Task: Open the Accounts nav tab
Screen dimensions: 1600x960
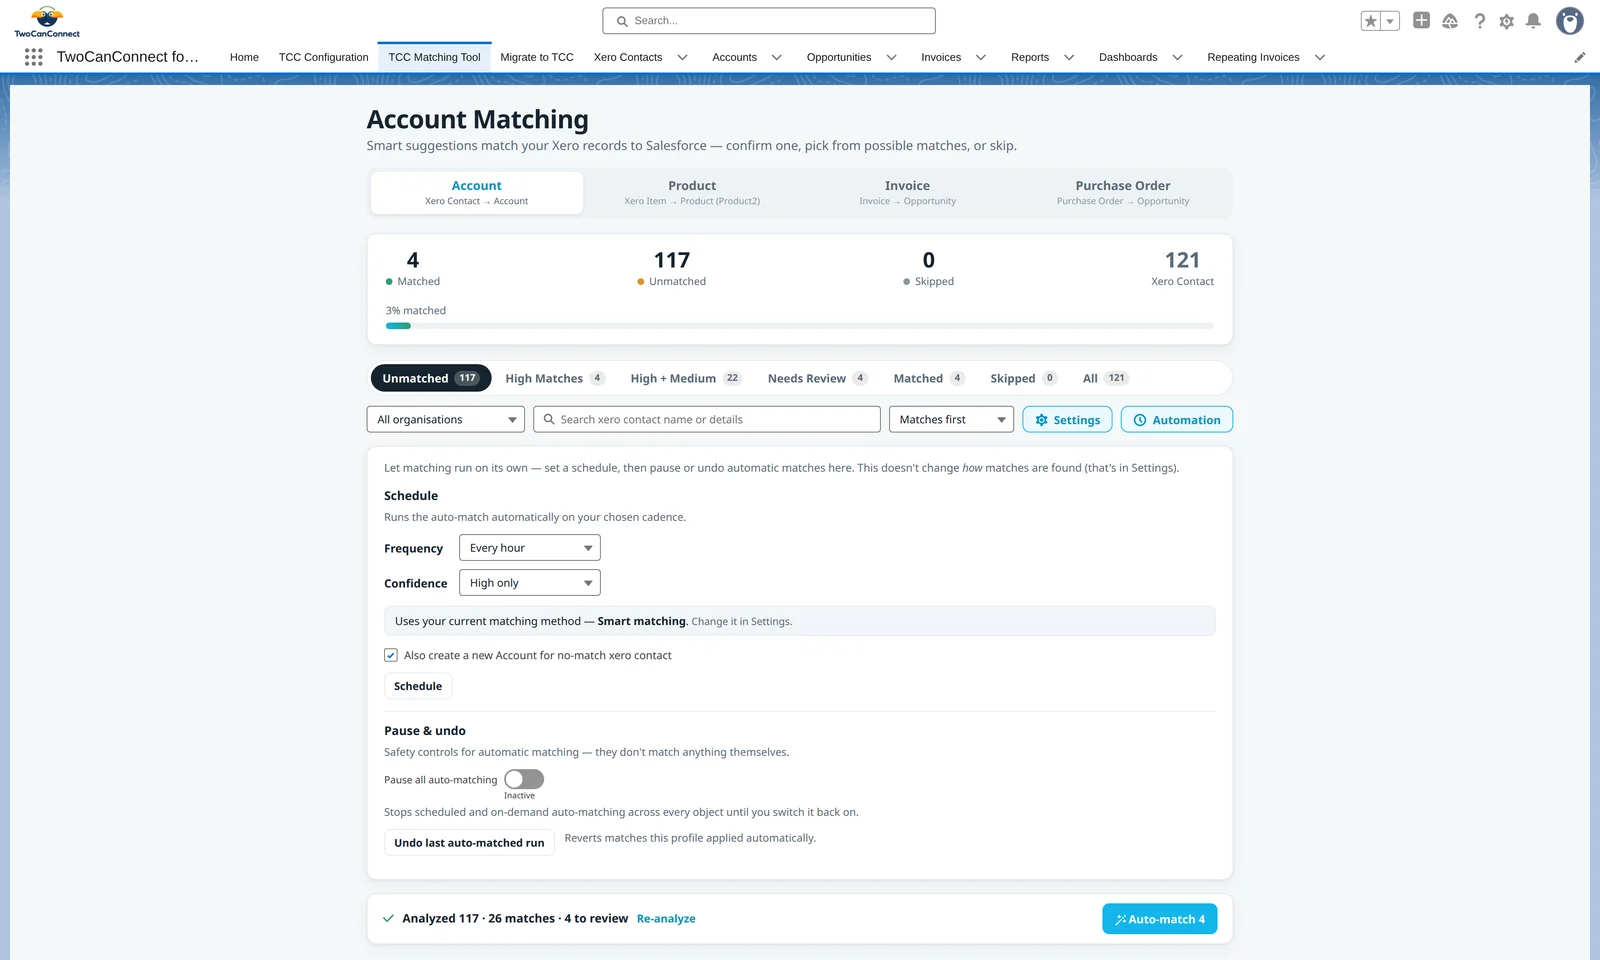Action: [x=734, y=57]
